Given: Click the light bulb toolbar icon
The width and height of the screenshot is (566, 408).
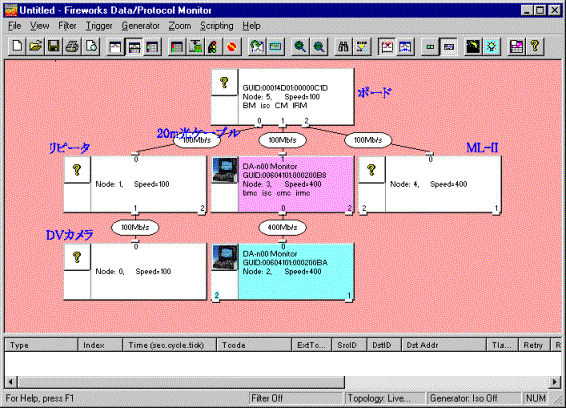Looking at the screenshot, I should (492, 47).
